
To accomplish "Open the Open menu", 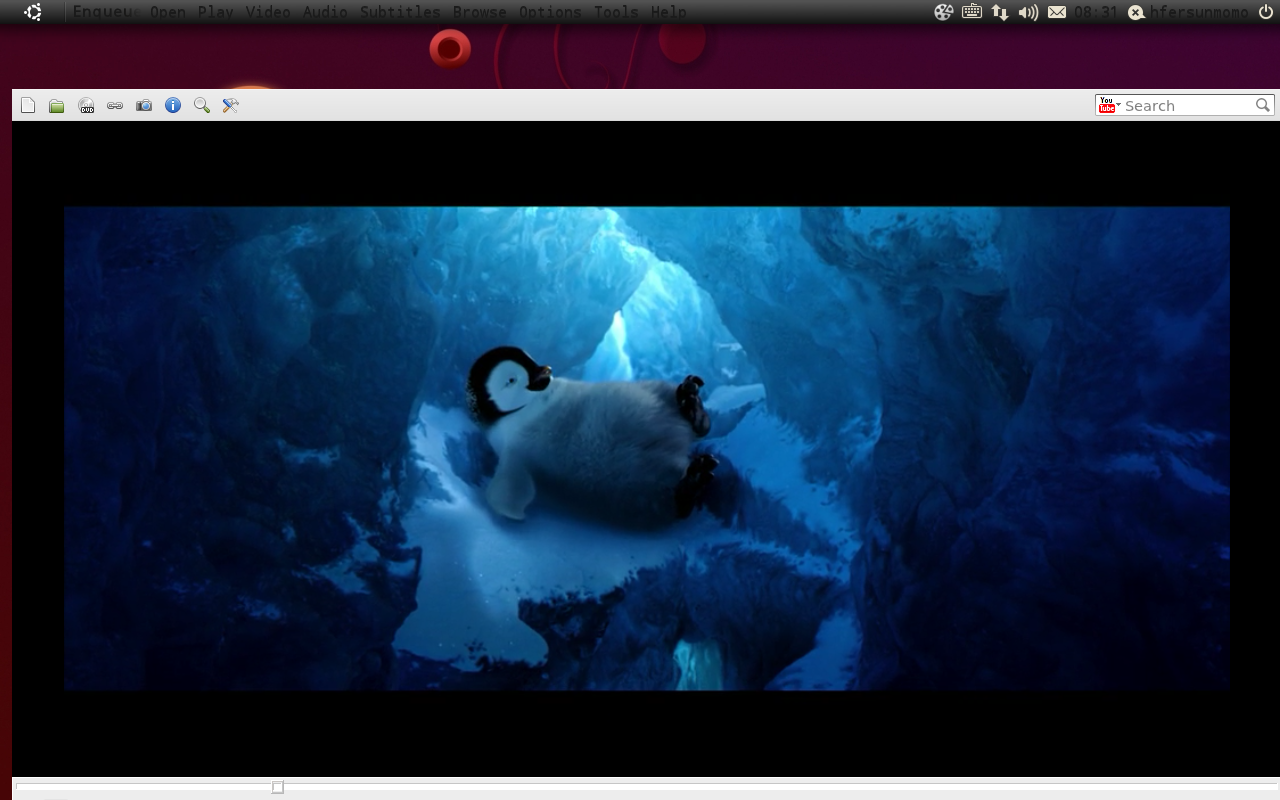I will [168, 12].
